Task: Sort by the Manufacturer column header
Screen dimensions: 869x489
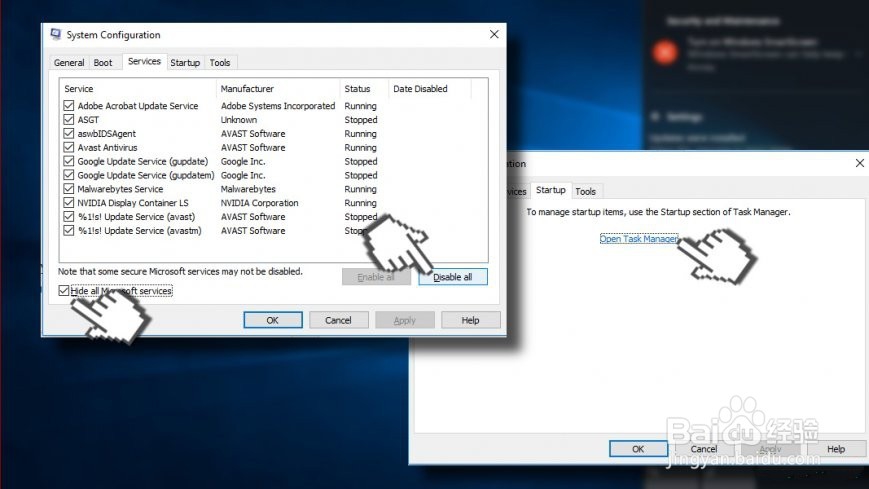Action: 278,89
